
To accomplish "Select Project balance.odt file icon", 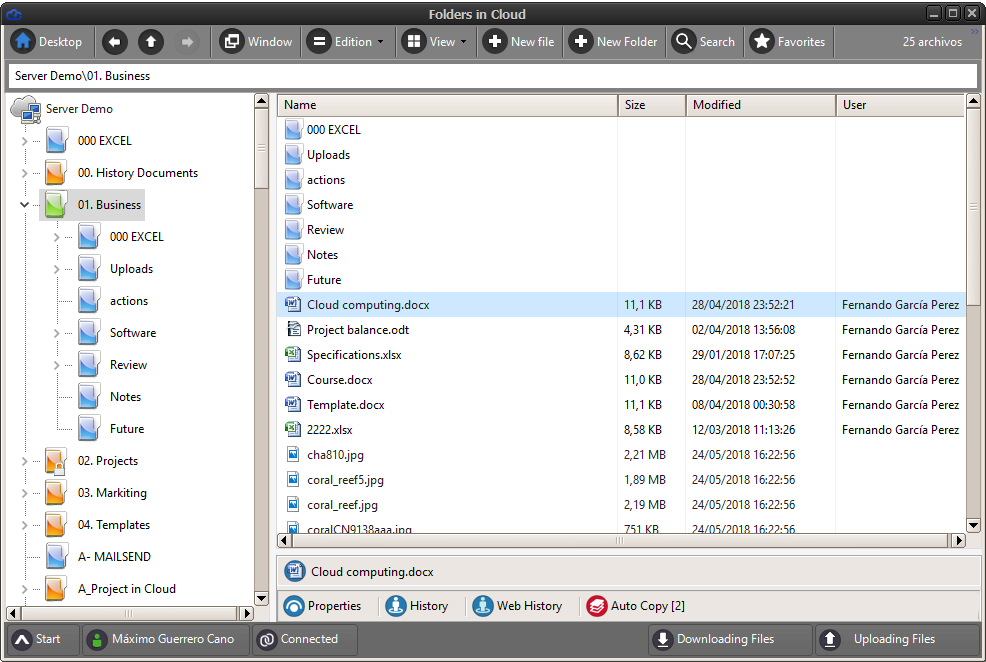I will pyautogui.click(x=292, y=329).
